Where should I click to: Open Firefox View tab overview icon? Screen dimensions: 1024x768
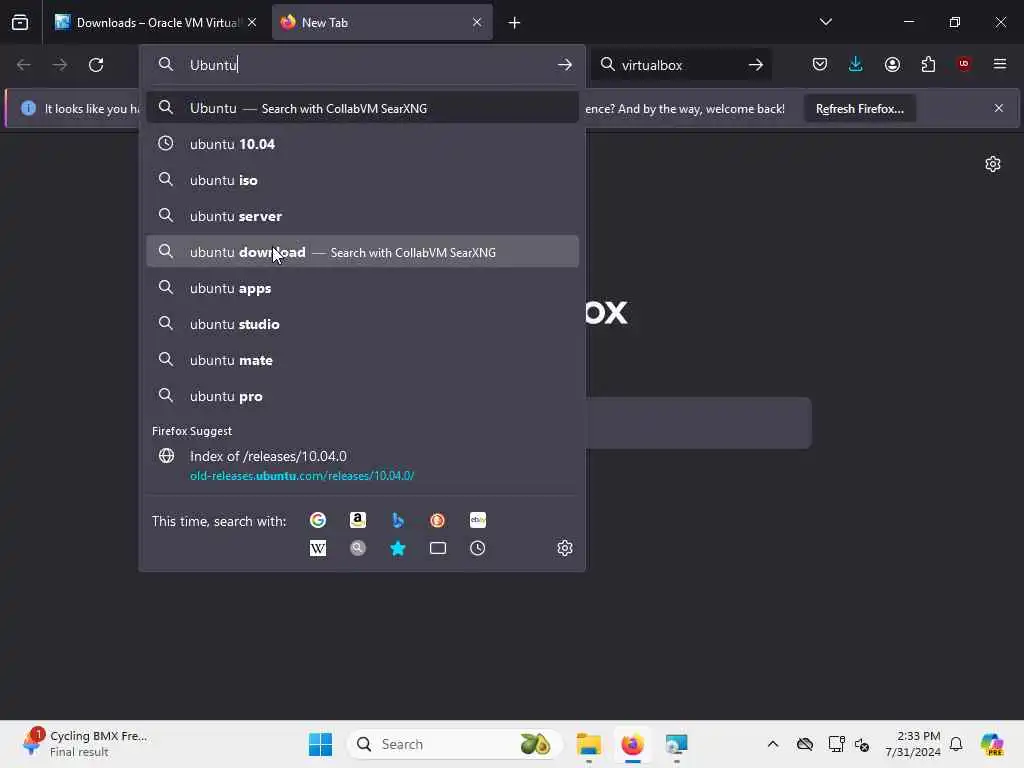tap(20, 23)
